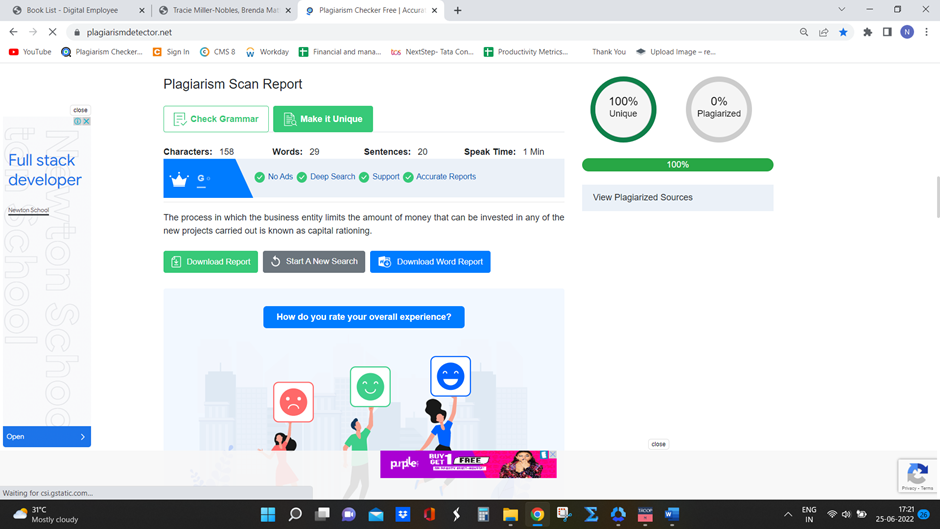Image resolution: width=940 pixels, height=529 pixels.
Task: Open the YouTube bookmark
Action: click(30, 52)
